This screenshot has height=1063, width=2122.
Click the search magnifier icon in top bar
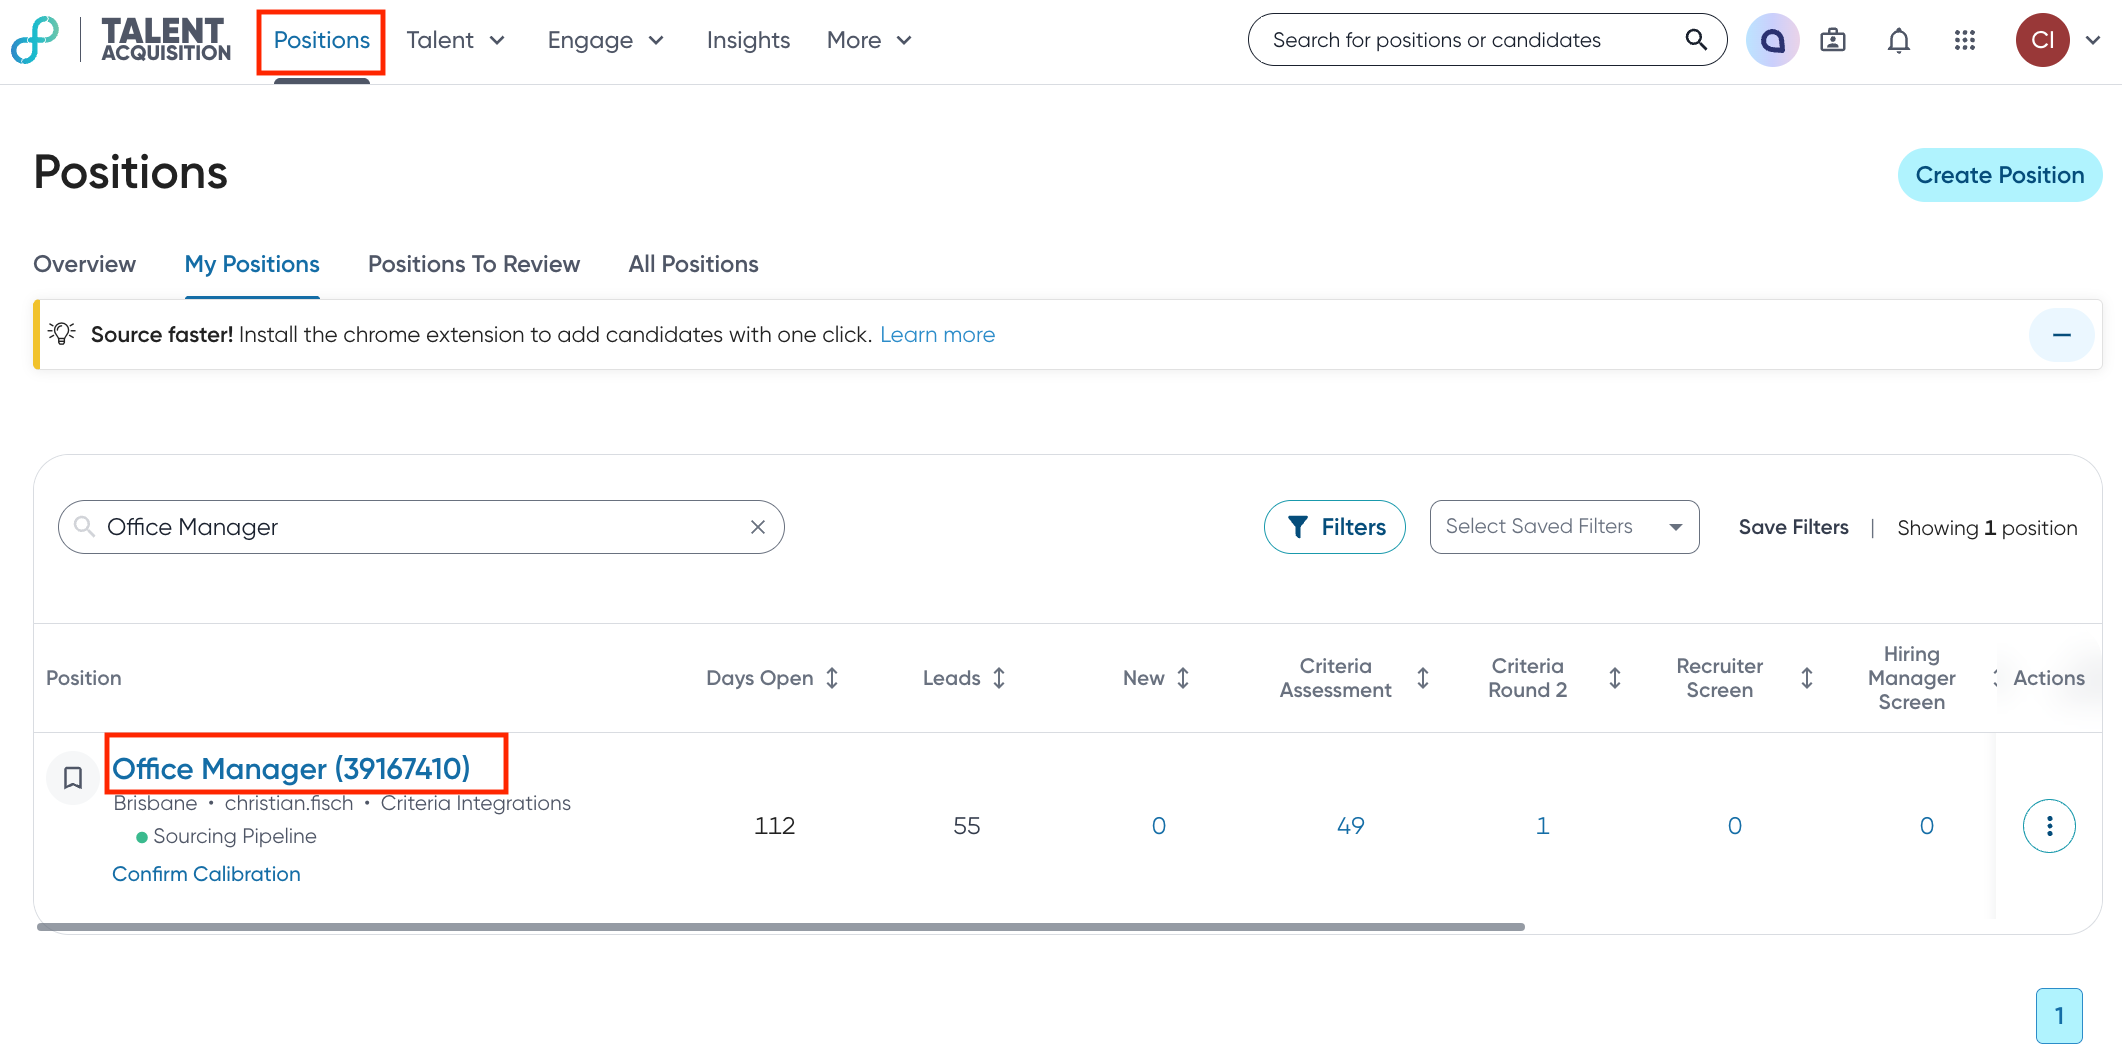(x=1695, y=40)
